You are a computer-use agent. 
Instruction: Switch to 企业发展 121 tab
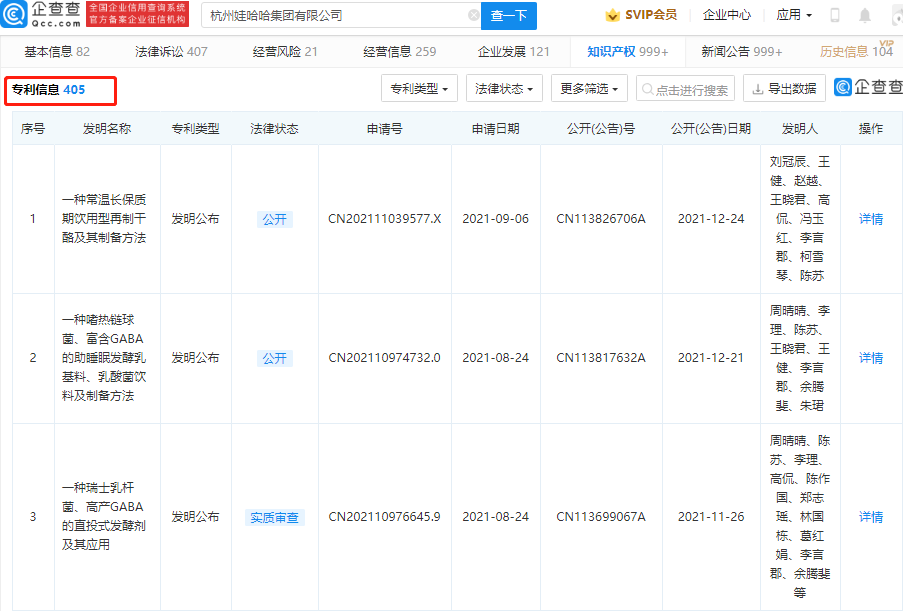click(513, 52)
